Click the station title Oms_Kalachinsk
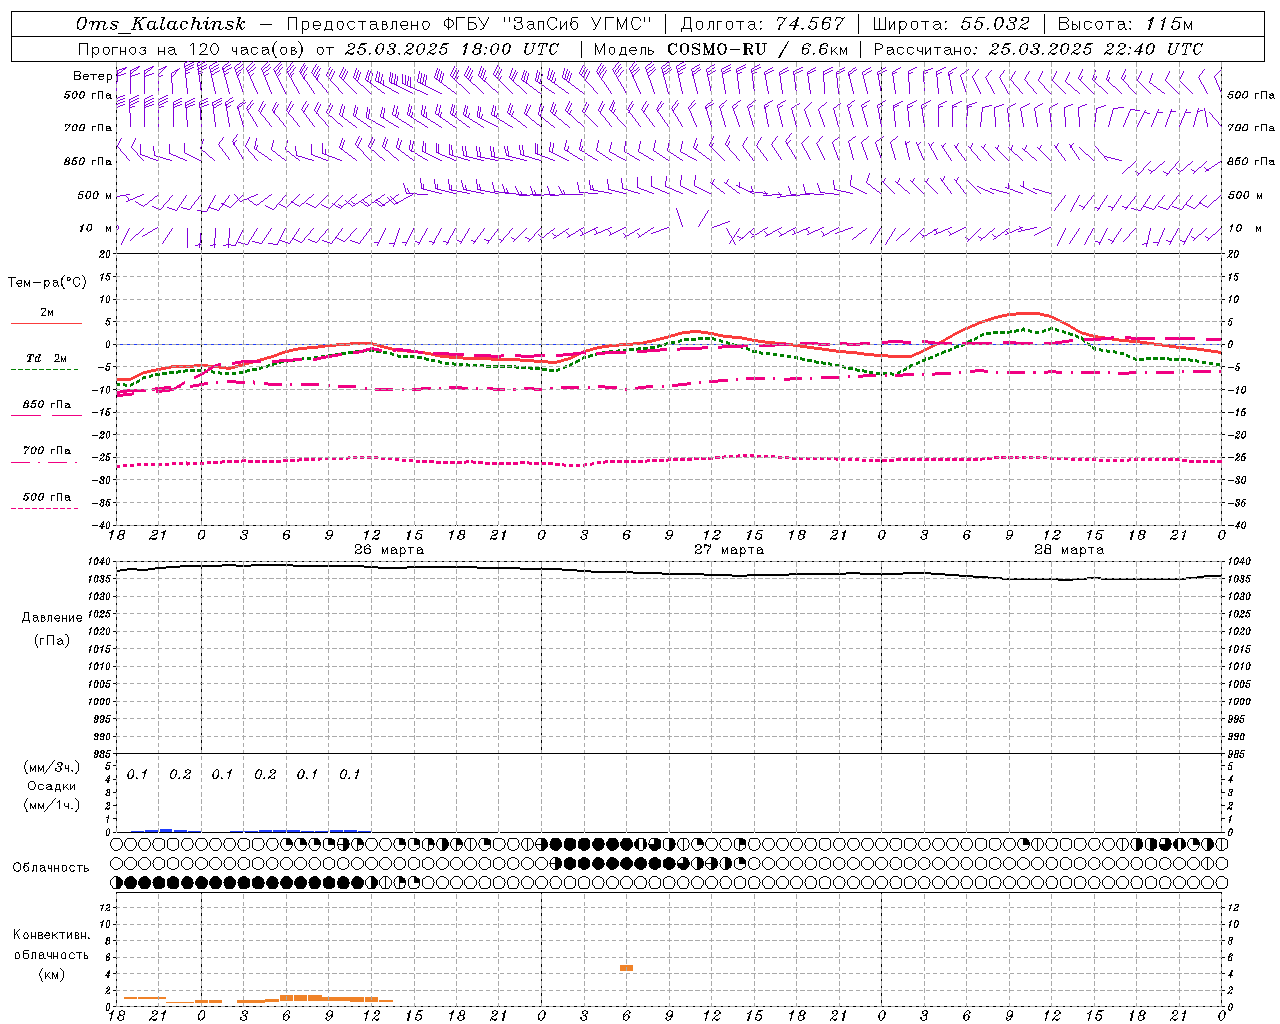Image resolution: width=1280 pixels, height=1024 pixels. [x=160, y=24]
